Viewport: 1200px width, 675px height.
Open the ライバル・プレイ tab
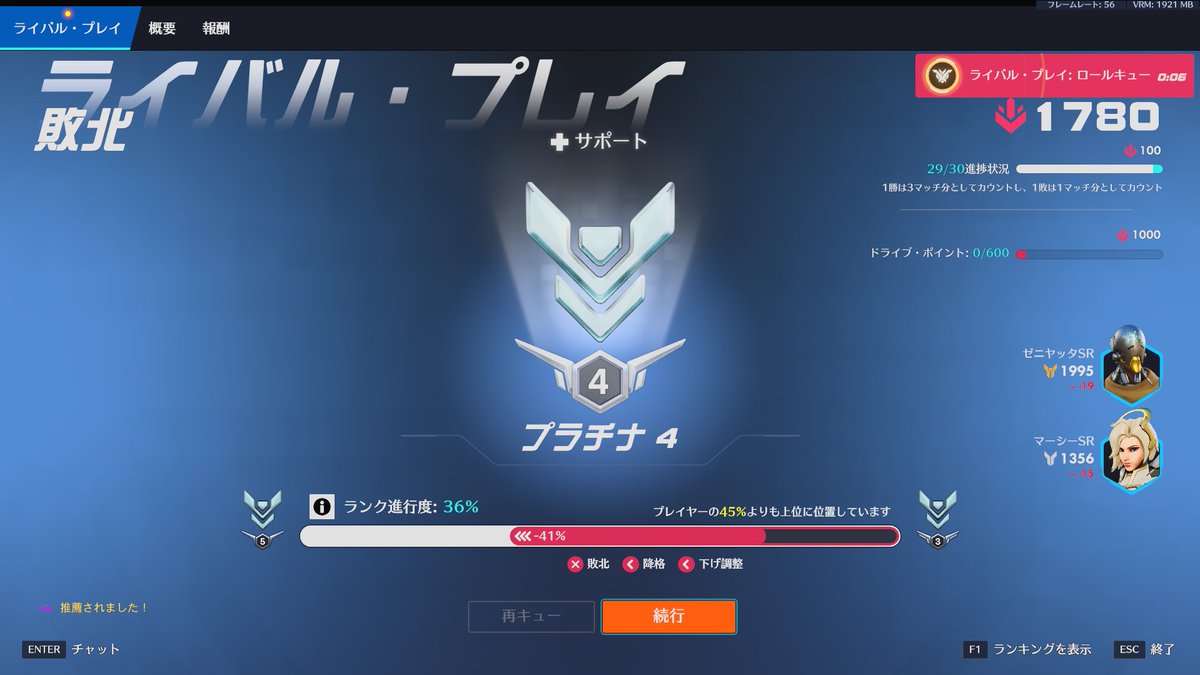[x=66, y=28]
